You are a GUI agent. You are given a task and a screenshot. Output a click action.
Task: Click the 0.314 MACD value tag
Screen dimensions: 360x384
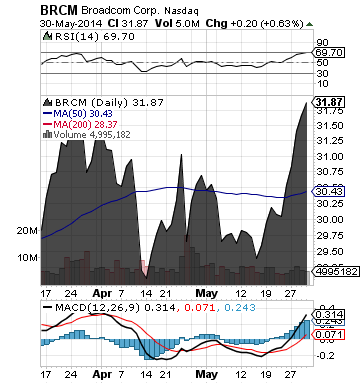pos(328,314)
